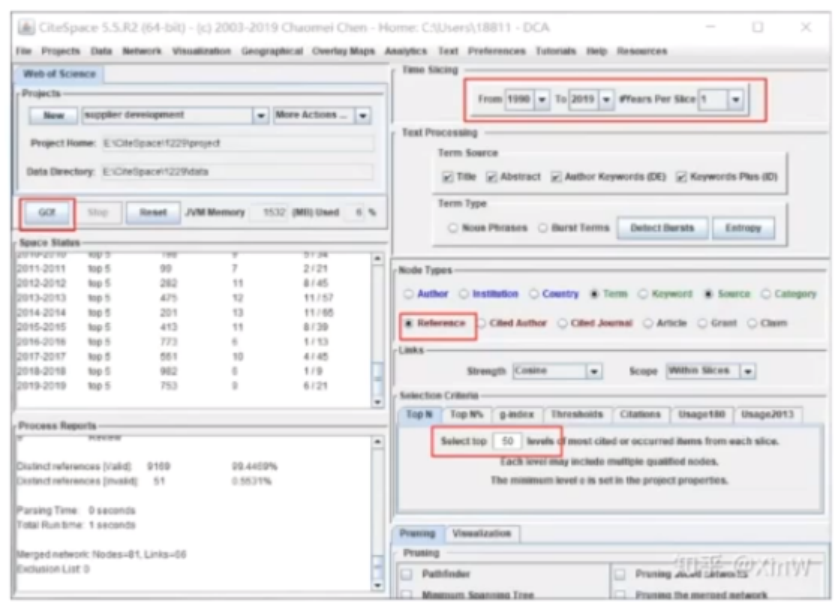The width and height of the screenshot is (836, 605).
Task: Click the GO! button
Action: pyautogui.click(x=47, y=213)
